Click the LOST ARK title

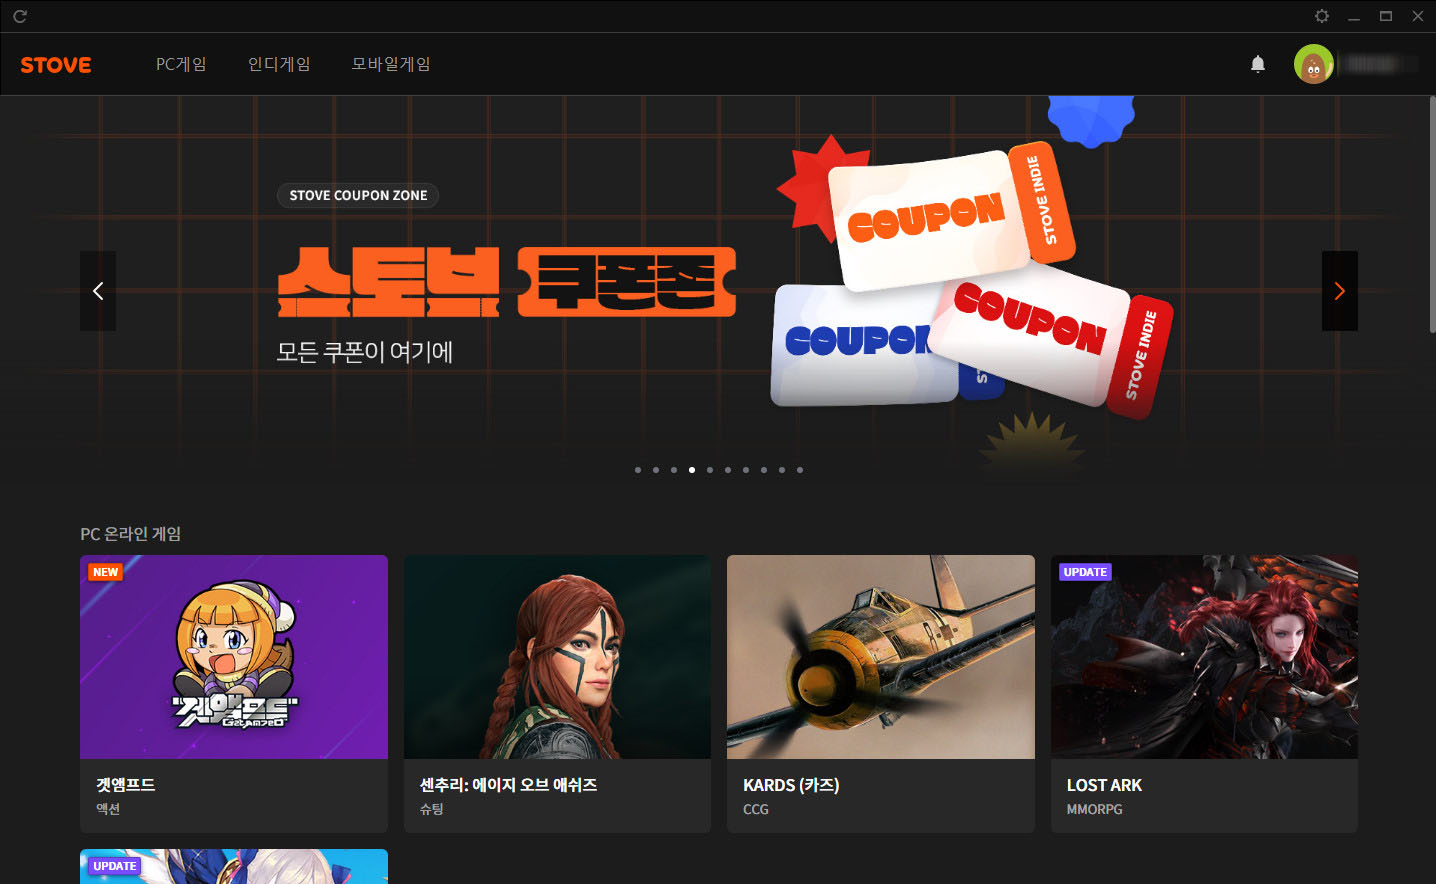pos(1104,785)
